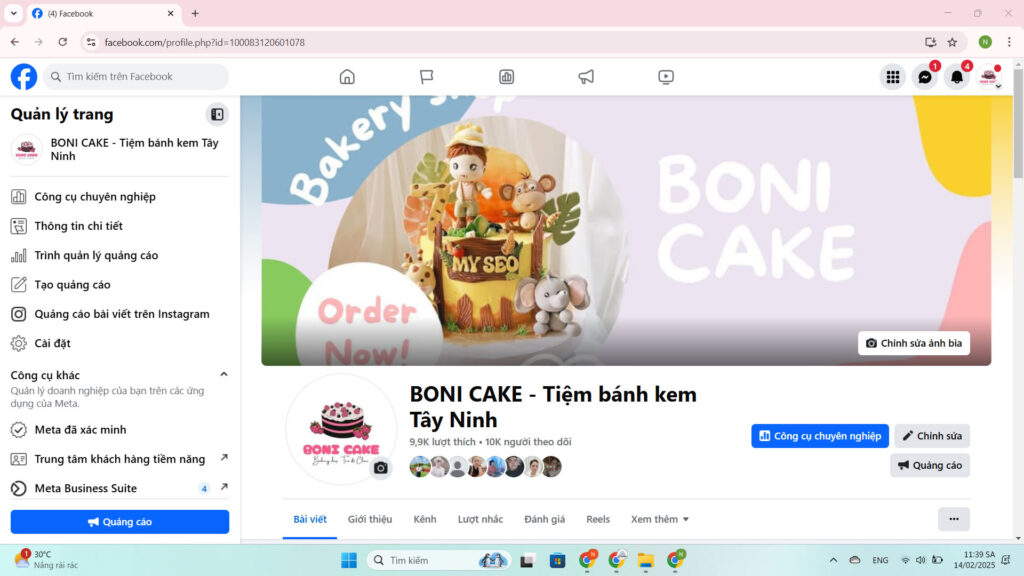Open the apps grid menu icon
The image size is (1024, 576).
[893, 77]
